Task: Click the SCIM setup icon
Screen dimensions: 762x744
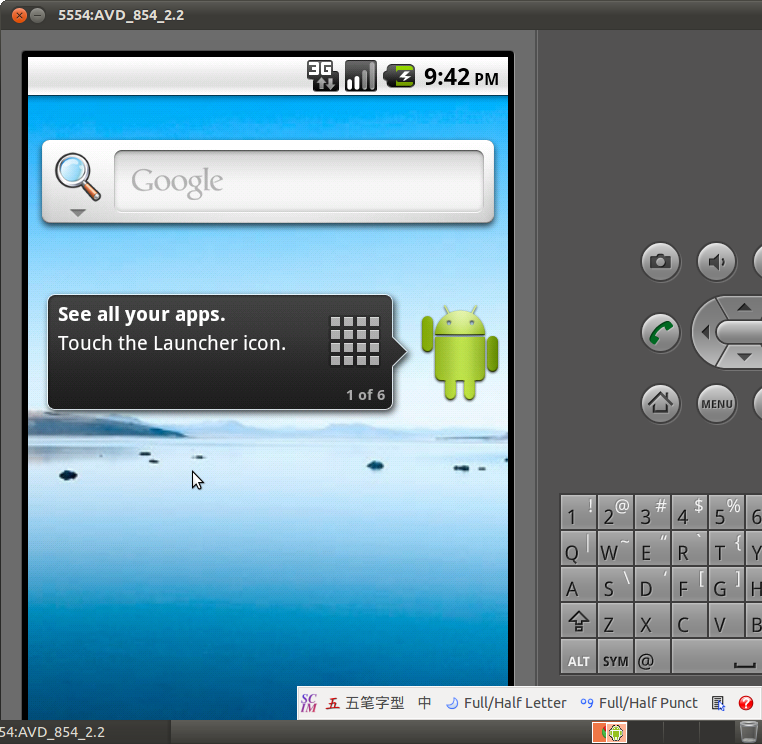Action: pos(718,703)
